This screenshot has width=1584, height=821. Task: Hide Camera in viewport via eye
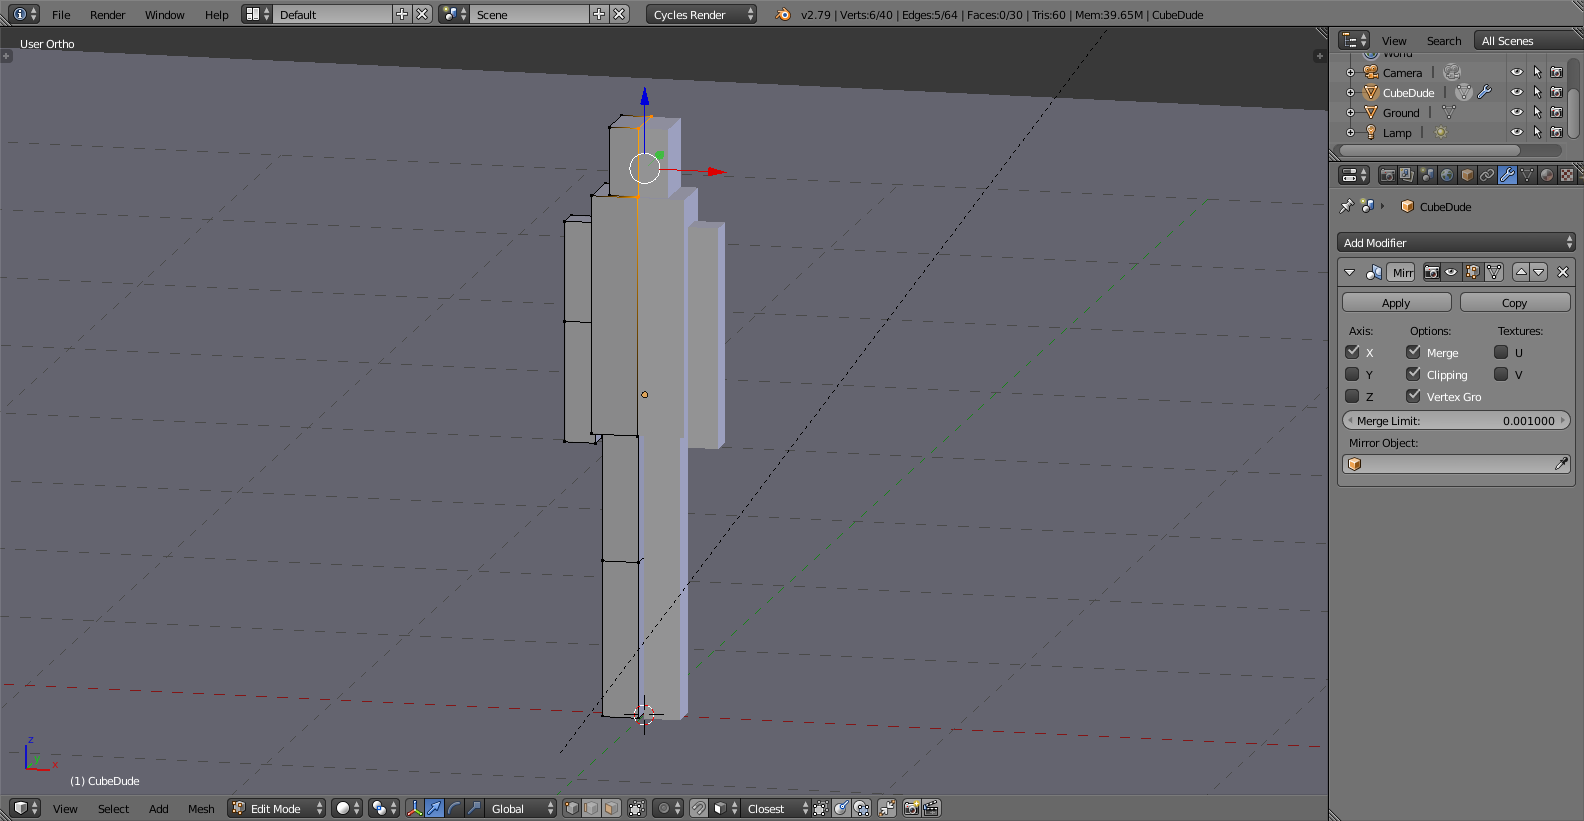tap(1517, 72)
